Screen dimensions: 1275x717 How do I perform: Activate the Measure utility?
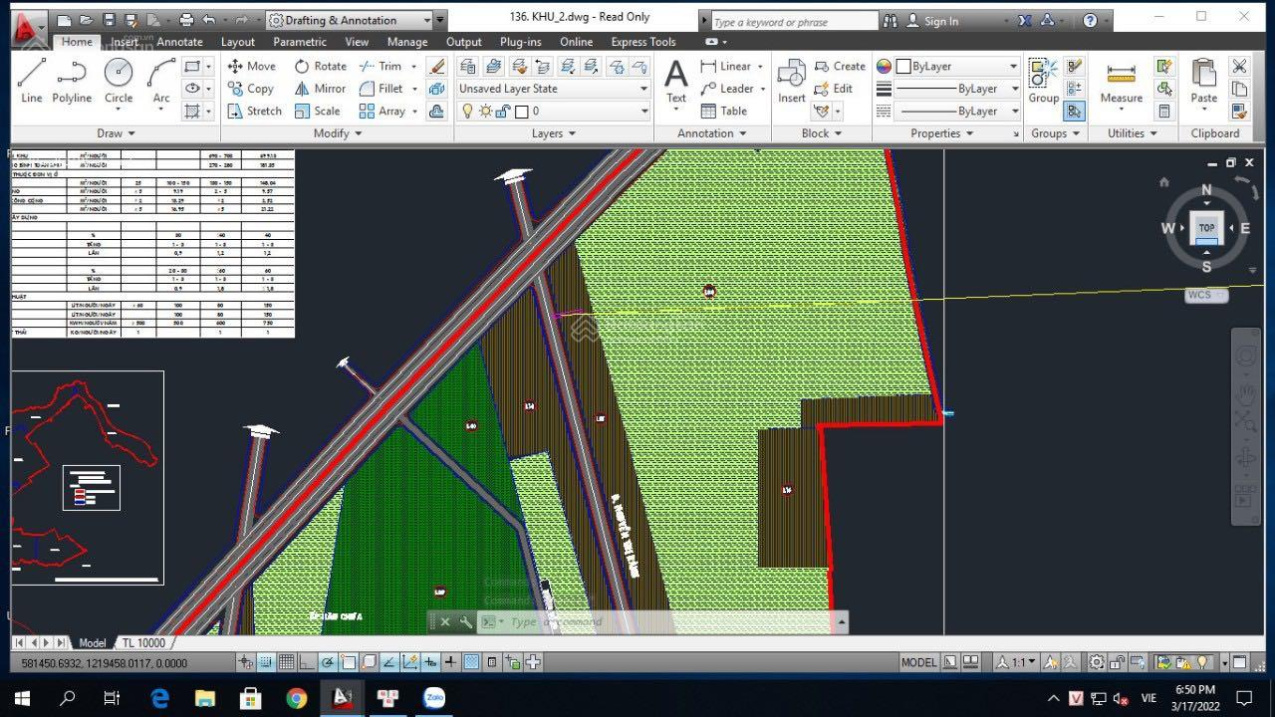(1121, 80)
